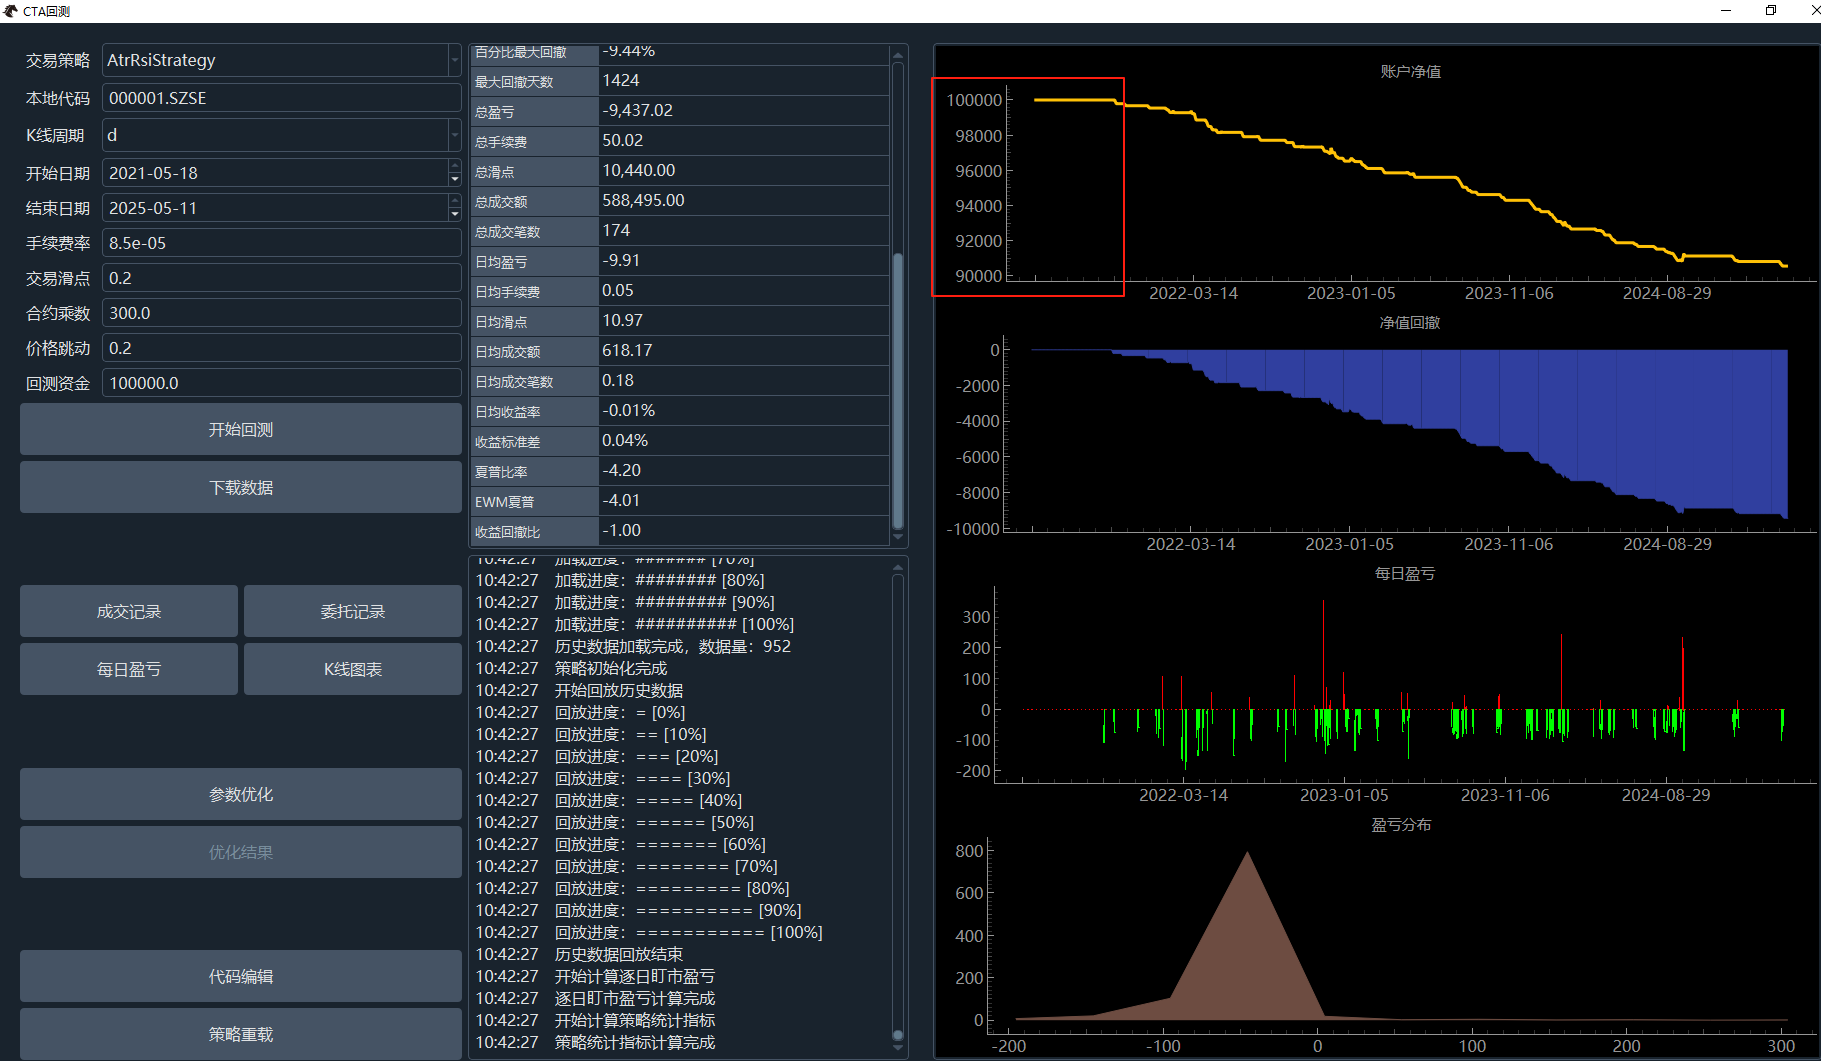Viewport: 1821px width, 1061px height.
Task: Click the CTA回测 window title icon
Action: click(11, 11)
